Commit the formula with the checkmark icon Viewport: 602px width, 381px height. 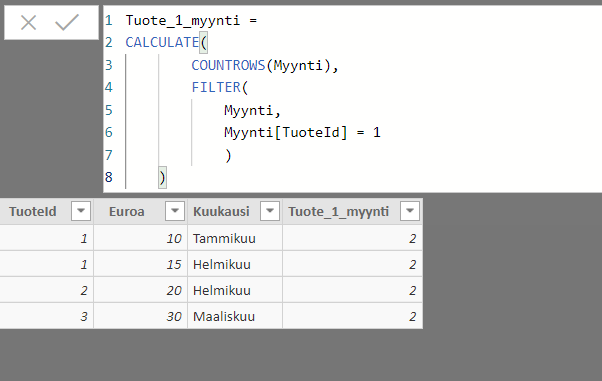click(x=67, y=22)
